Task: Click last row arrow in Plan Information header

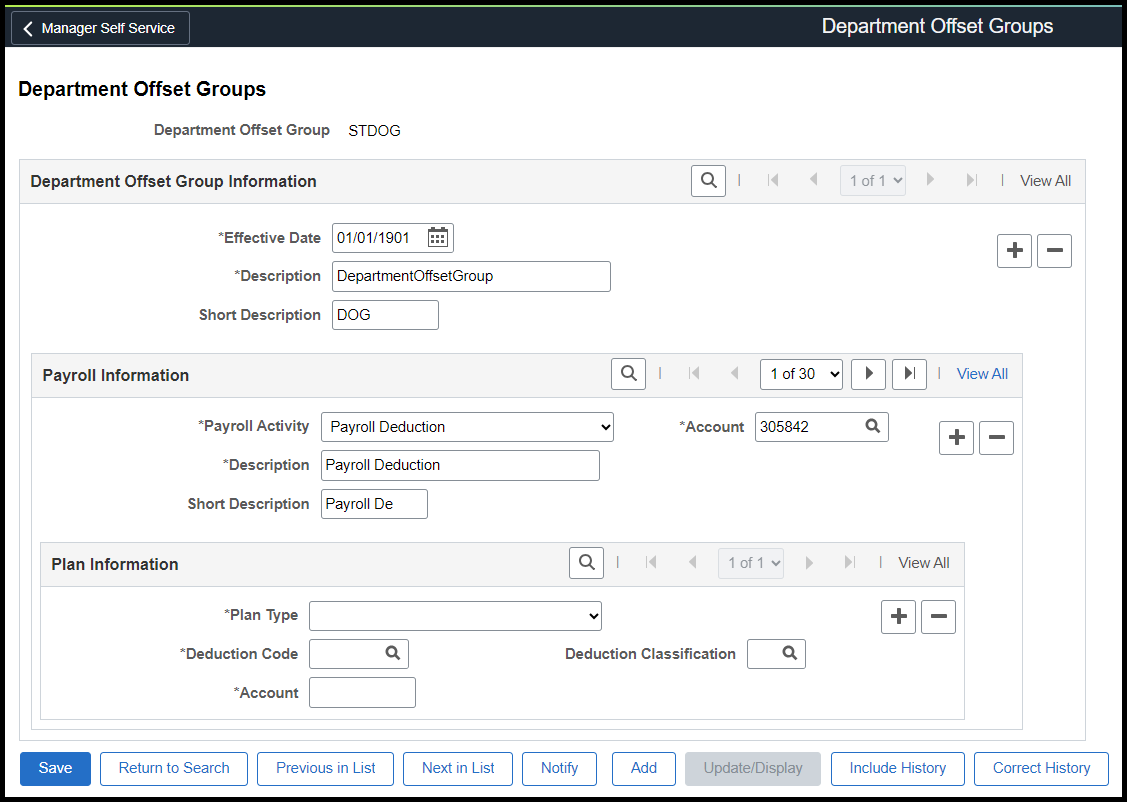Action: pos(850,563)
